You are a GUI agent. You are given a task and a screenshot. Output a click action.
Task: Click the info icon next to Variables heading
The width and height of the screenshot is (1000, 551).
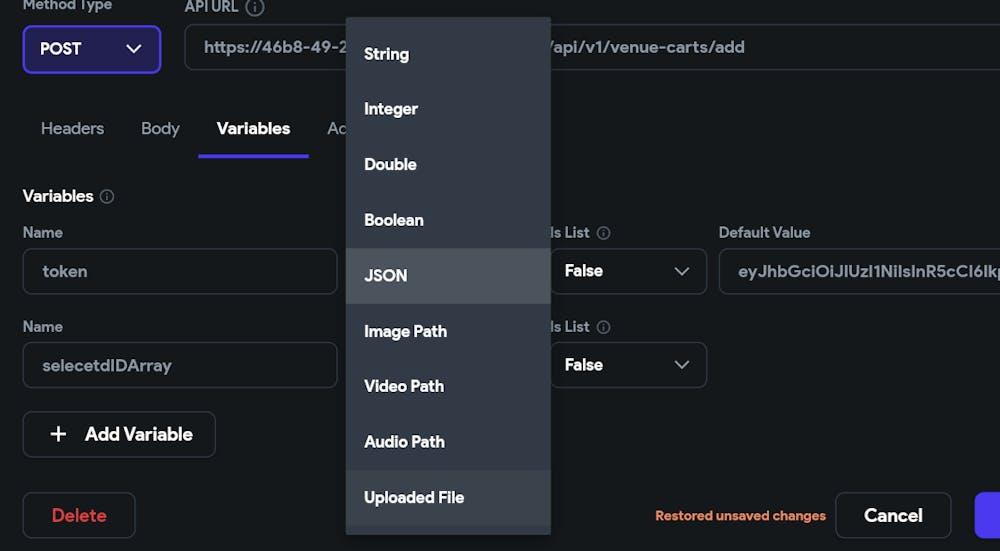[x=107, y=196]
